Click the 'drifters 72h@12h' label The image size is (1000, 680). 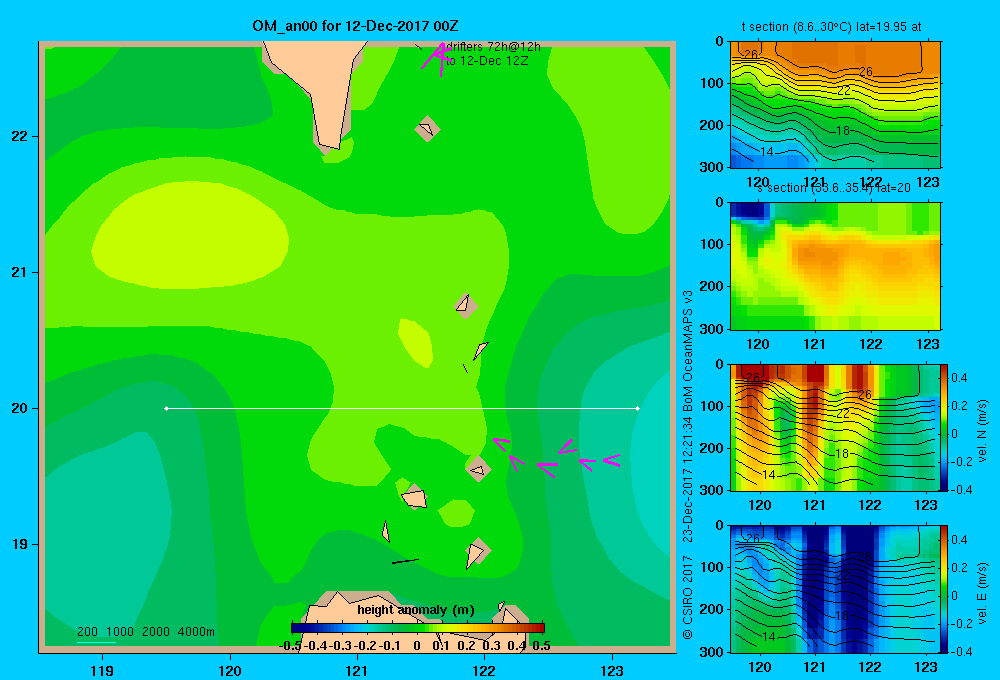493,47
